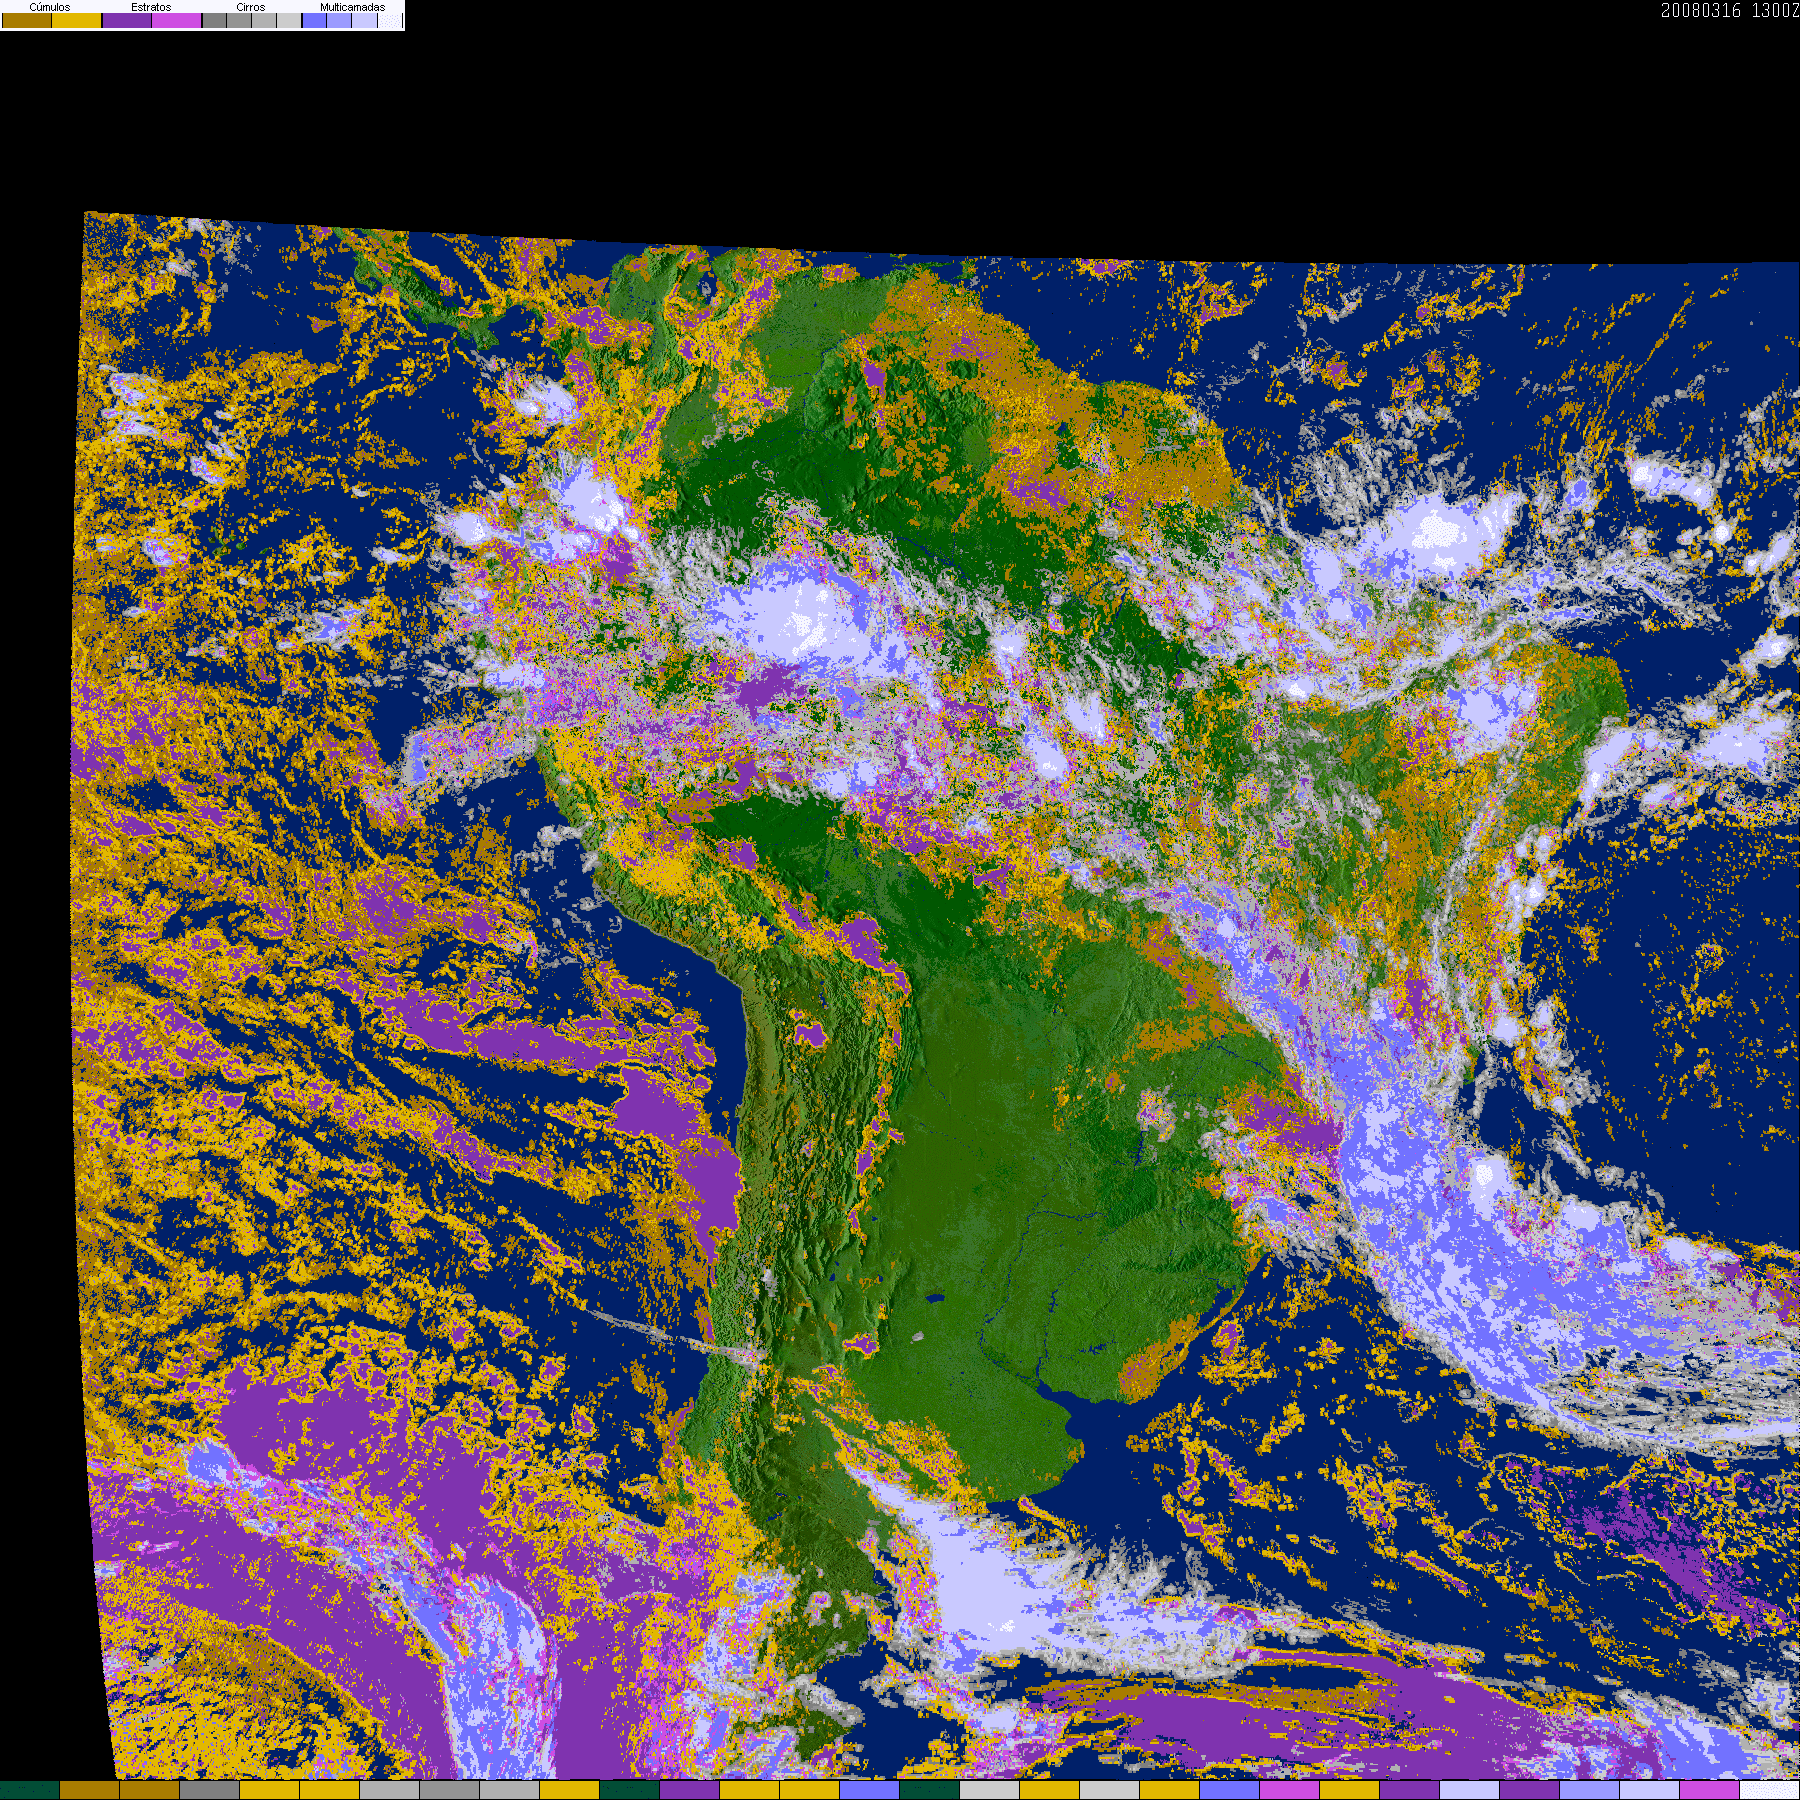Click bottom strip green cell between yellow and purple

[630, 1790]
